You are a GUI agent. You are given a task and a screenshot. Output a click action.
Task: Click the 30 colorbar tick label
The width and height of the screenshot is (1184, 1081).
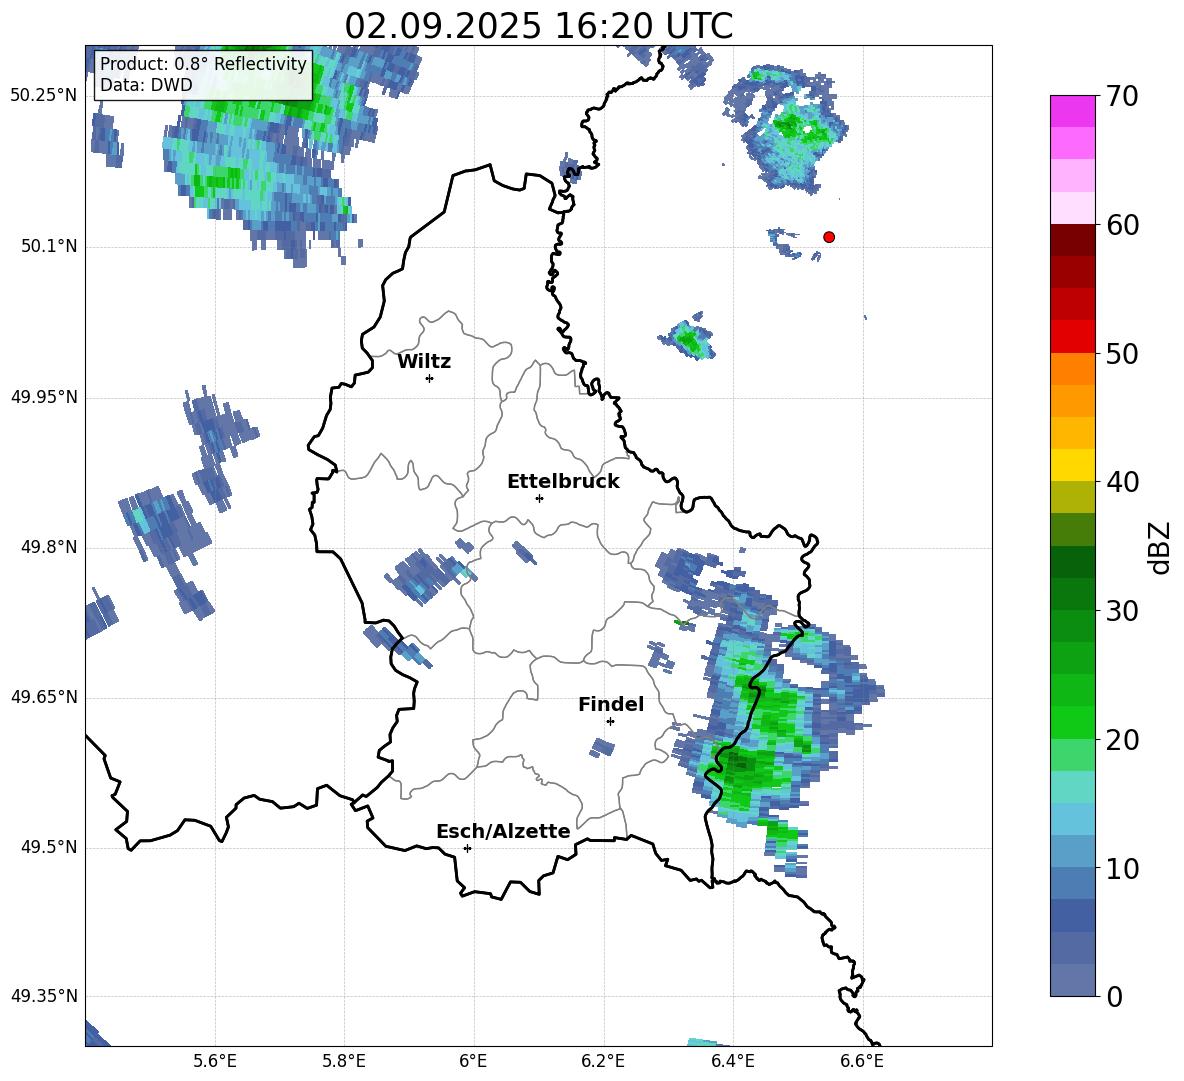click(x=1121, y=611)
